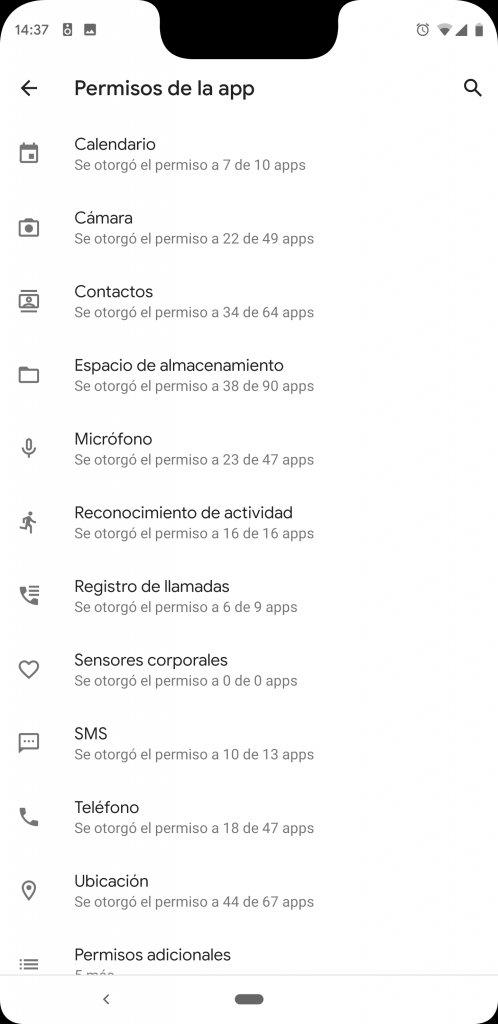Tap the Ubicación location pin icon

coord(29,891)
